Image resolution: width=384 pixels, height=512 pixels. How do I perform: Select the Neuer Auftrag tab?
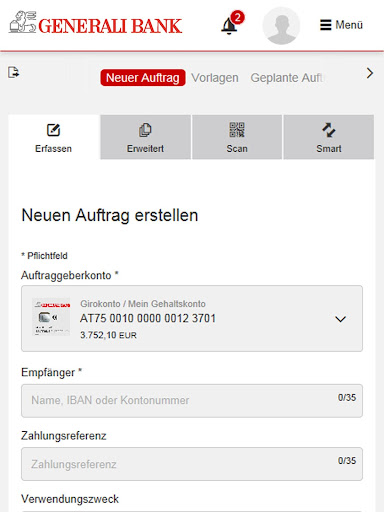pyautogui.click(x=143, y=78)
